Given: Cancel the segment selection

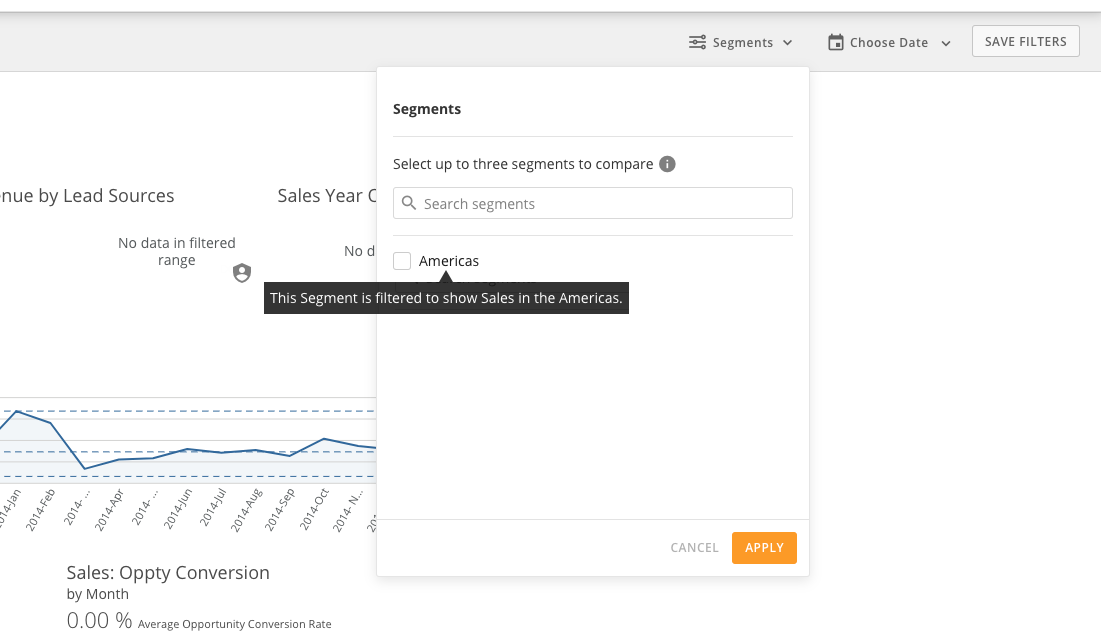Looking at the screenshot, I should pyautogui.click(x=694, y=547).
